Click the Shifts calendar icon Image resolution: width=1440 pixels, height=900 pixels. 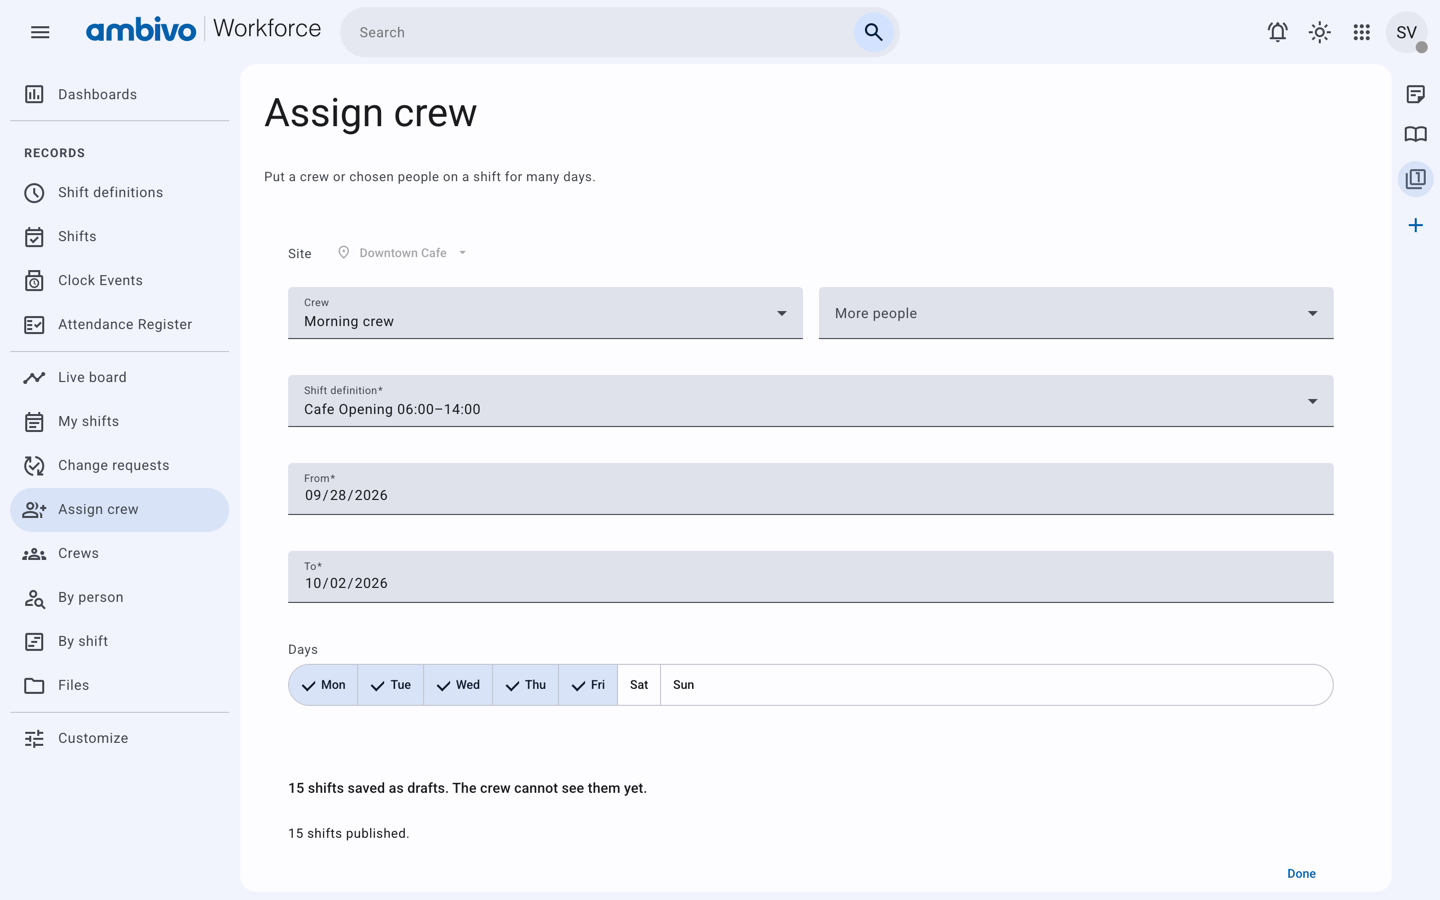pyautogui.click(x=34, y=237)
